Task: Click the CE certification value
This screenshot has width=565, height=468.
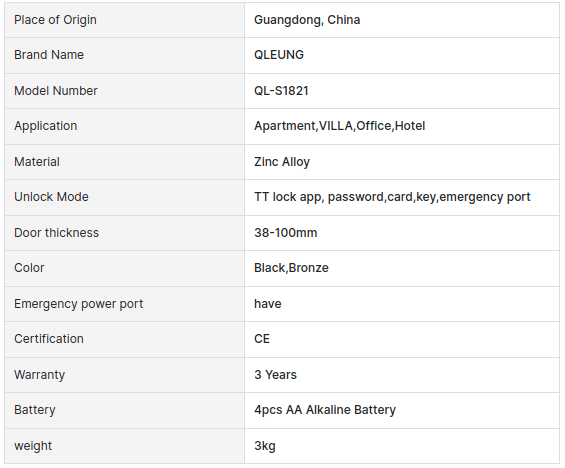Action: click(x=262, y=339)
